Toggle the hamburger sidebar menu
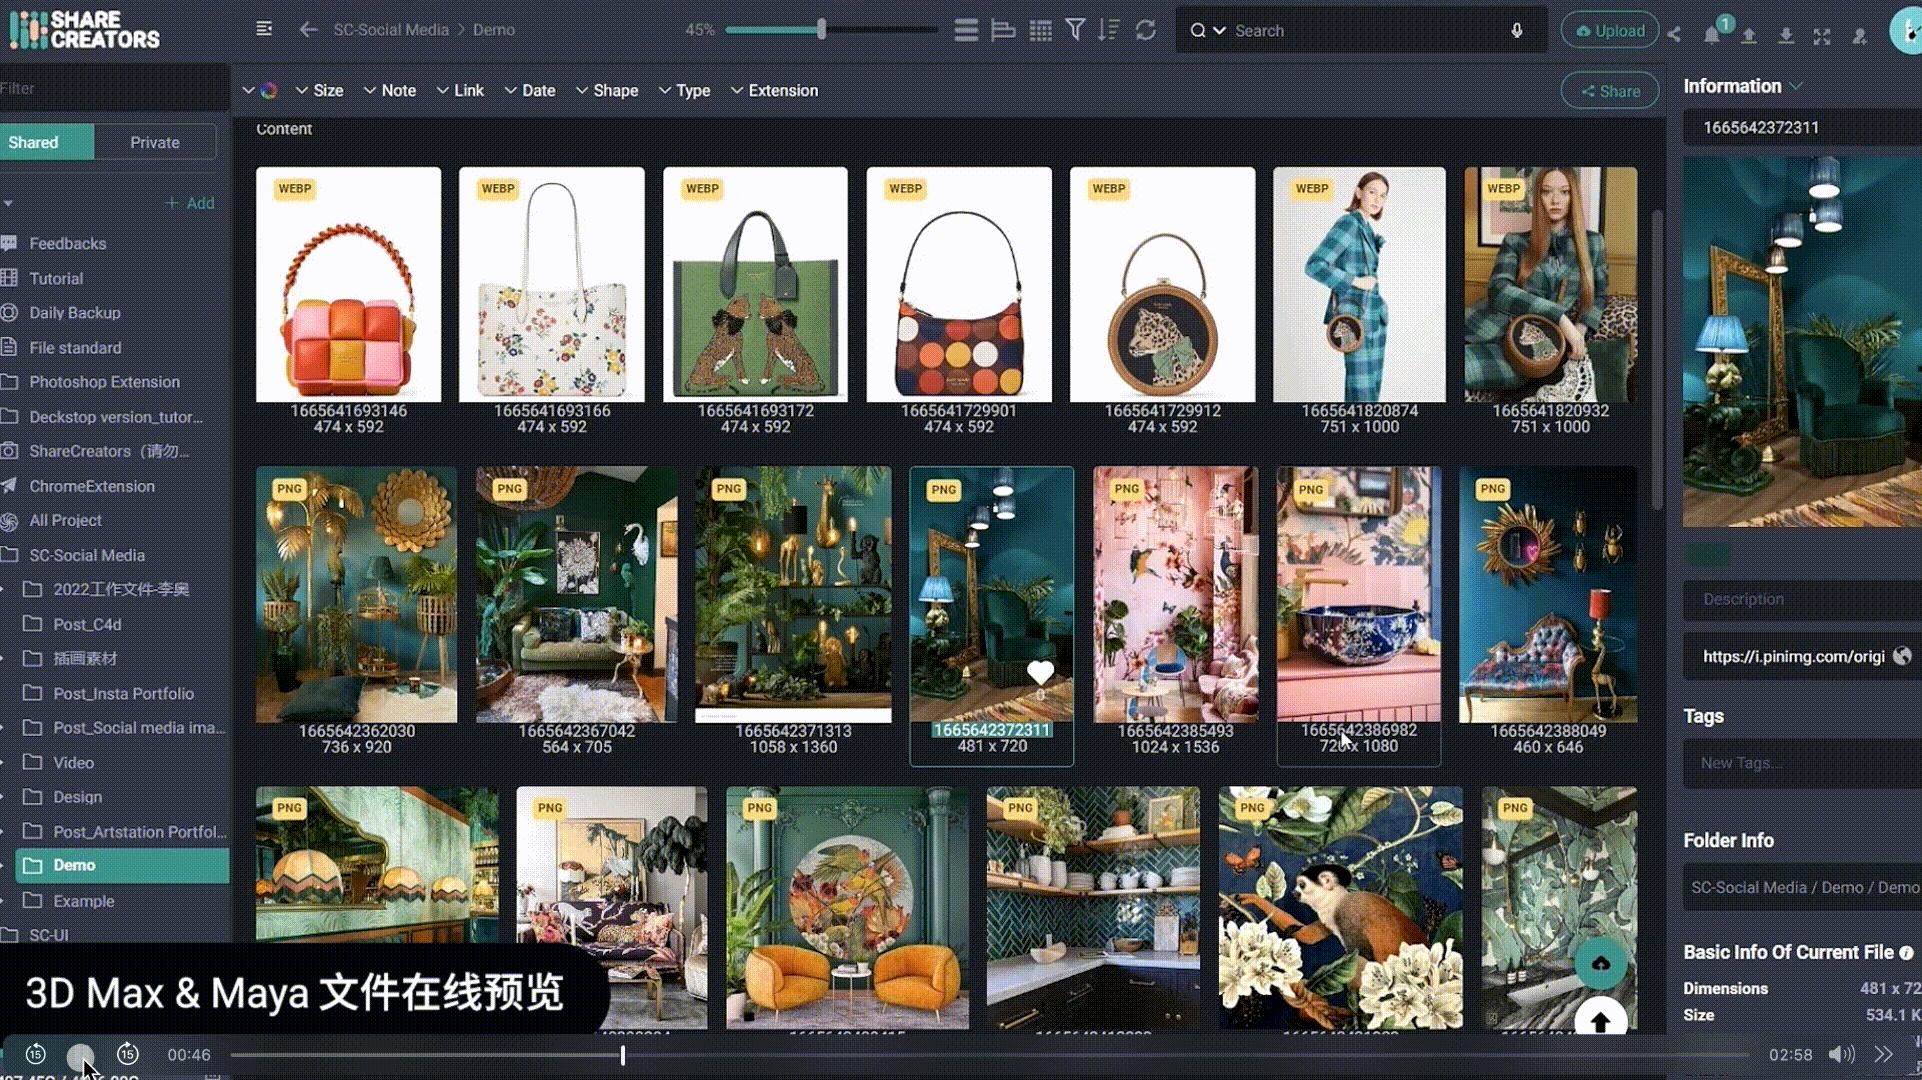Image resolution: width=1922 pixels, height=1080 pixels. (264, 29)
